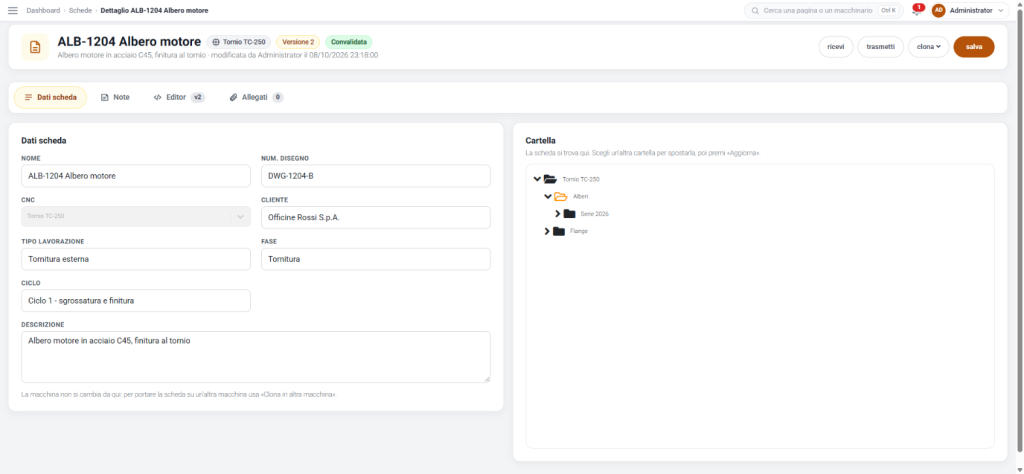
Task: Click the AD user avatar
Action: click(x=938, y=10)
